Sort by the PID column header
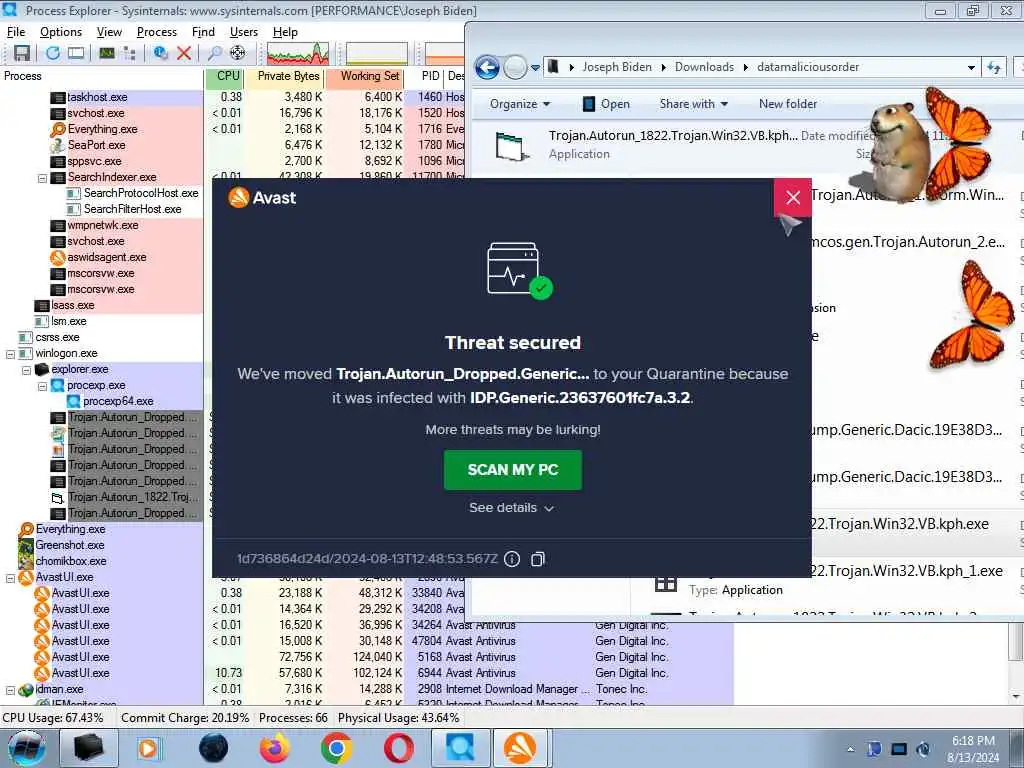The height and width of the screenshot is (768, 1024). tap(424, 76)
